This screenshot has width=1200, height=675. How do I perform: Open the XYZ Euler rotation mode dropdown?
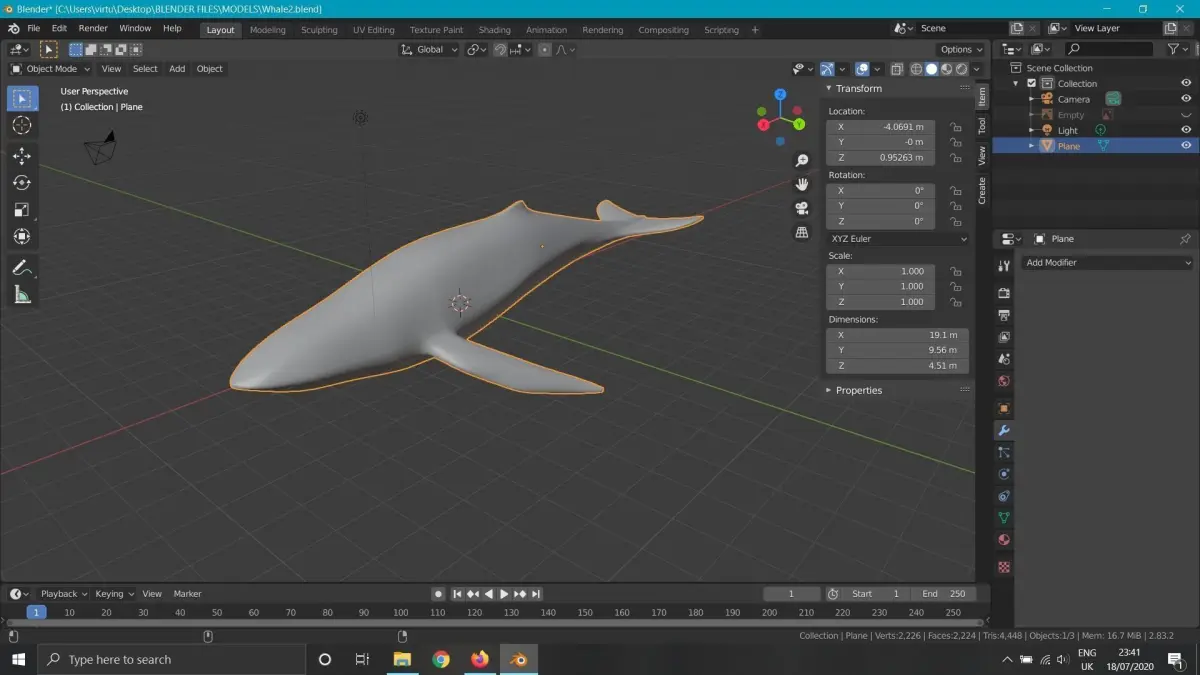(898, 239)
